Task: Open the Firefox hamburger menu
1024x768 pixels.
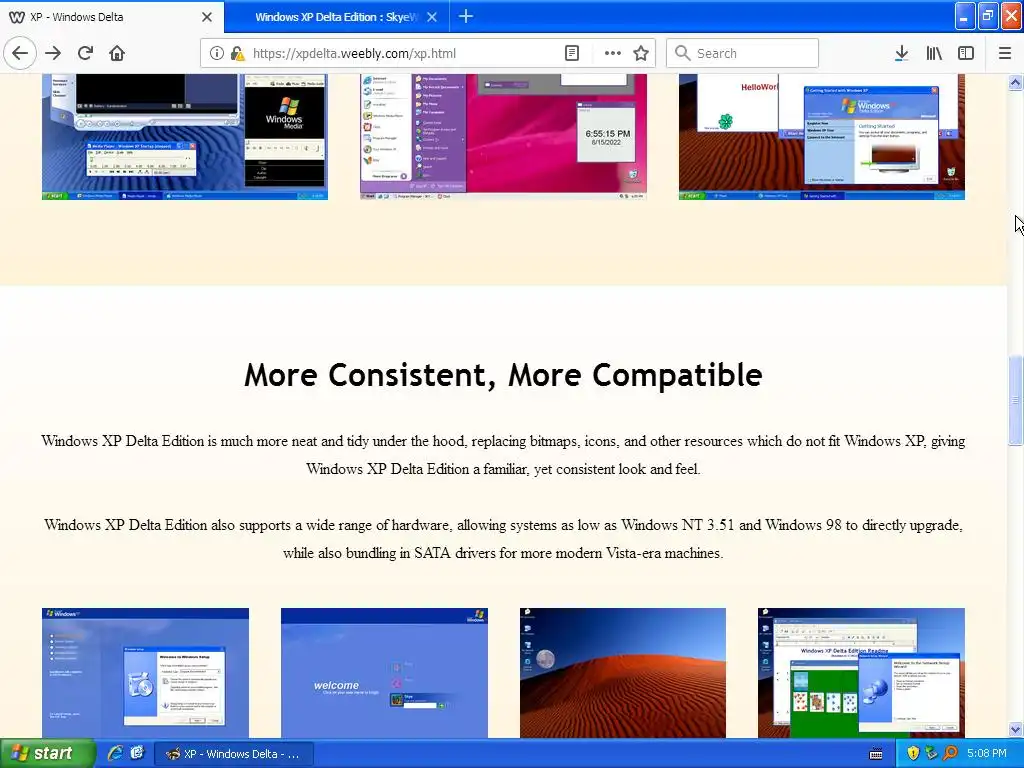Action: coord(1005,53)
